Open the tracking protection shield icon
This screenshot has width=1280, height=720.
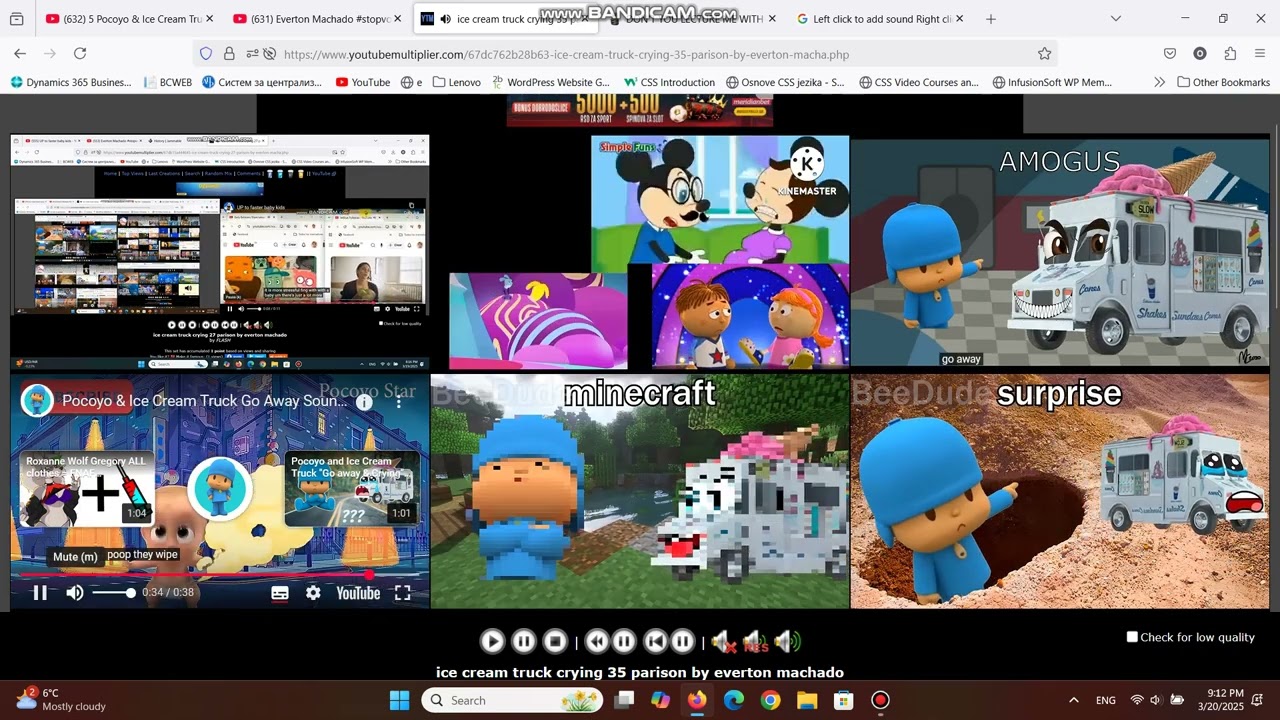tap(206, 54)
